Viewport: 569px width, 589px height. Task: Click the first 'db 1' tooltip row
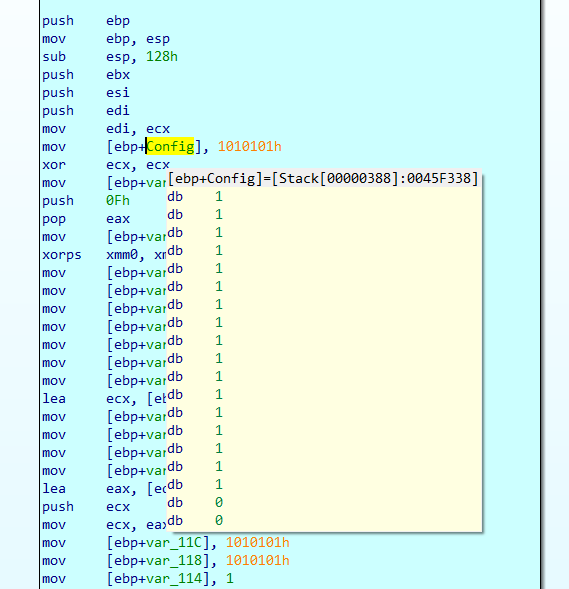tap(195, 196)
